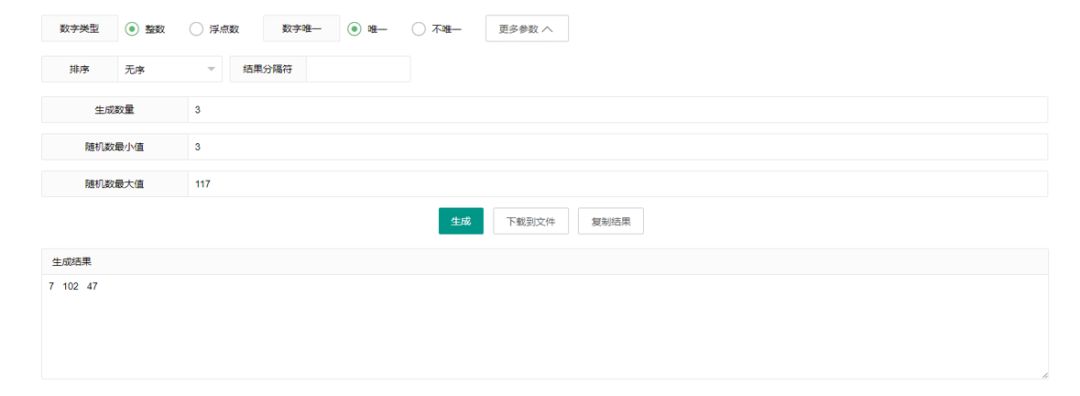This screenshot has width=1080, height=396.
Task: Click the 随机数最小值 label
Action: click(x=114, y=147)
